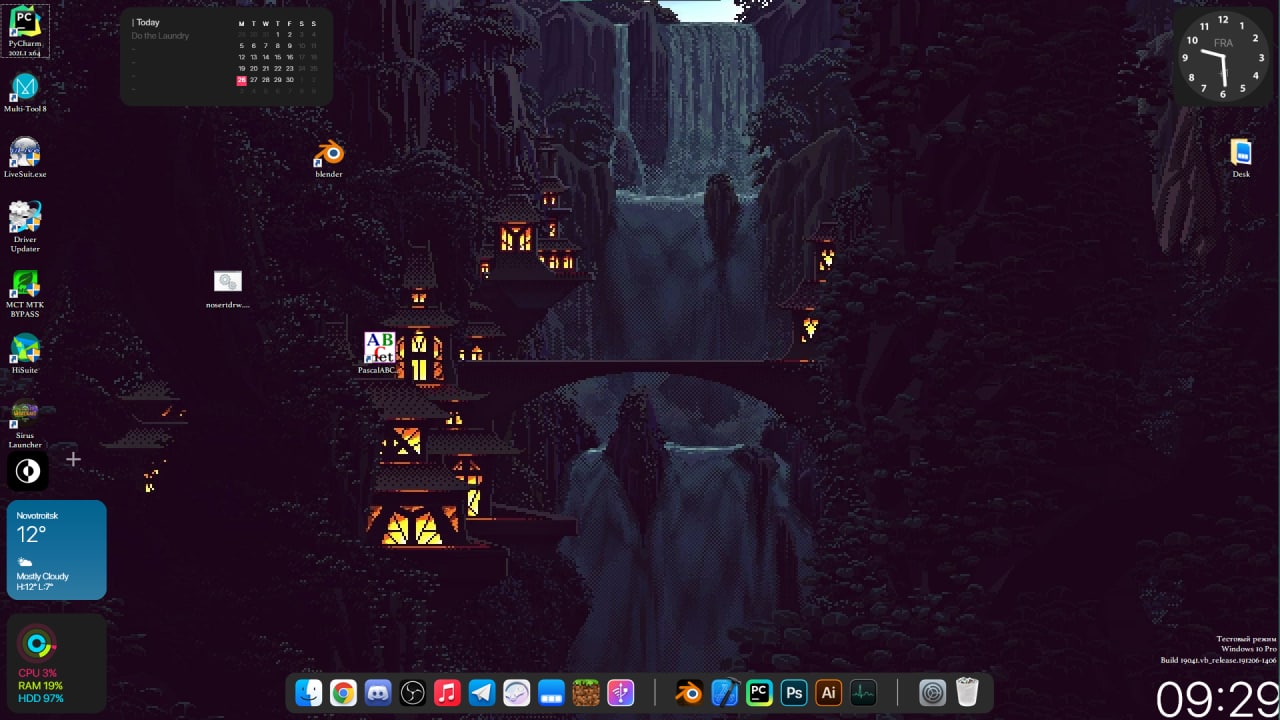Image resolution: width=1280 pixels, height=720 pixels.
Task: Select the PascalABC desktop icon
Action: point(378,353)
